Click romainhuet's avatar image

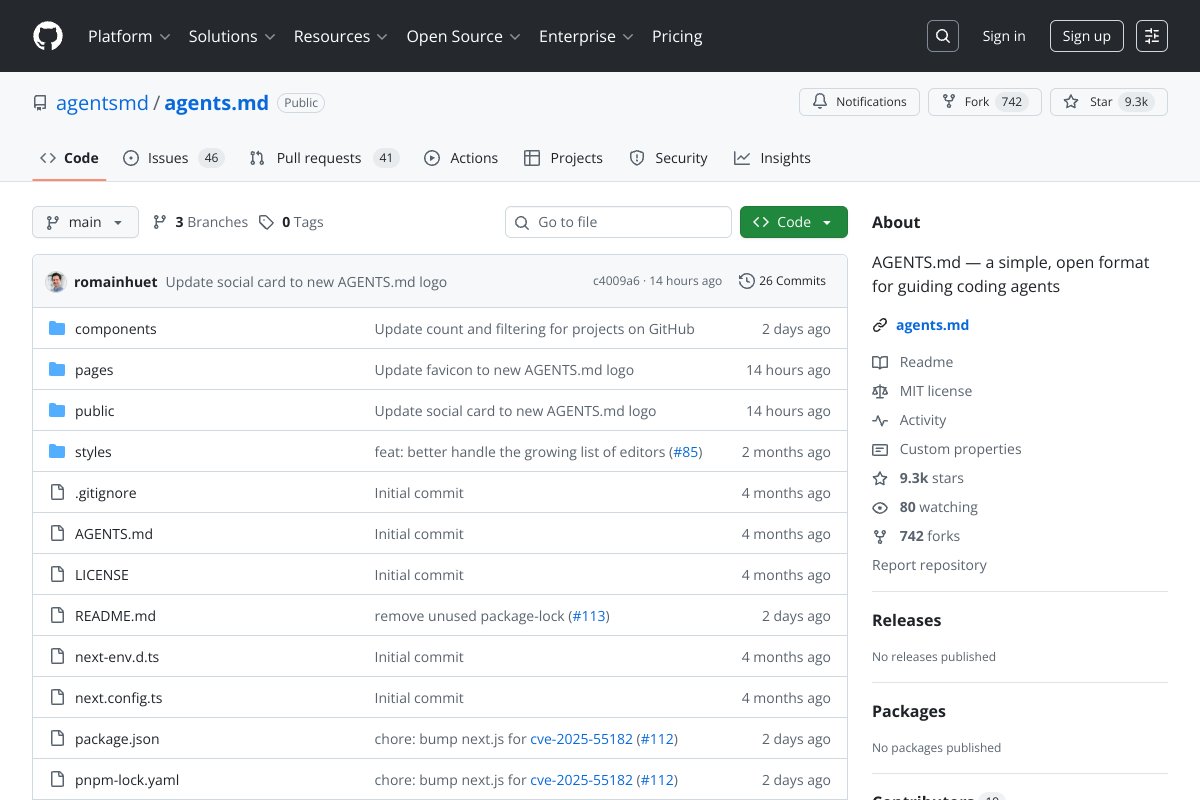click(56, 281)
